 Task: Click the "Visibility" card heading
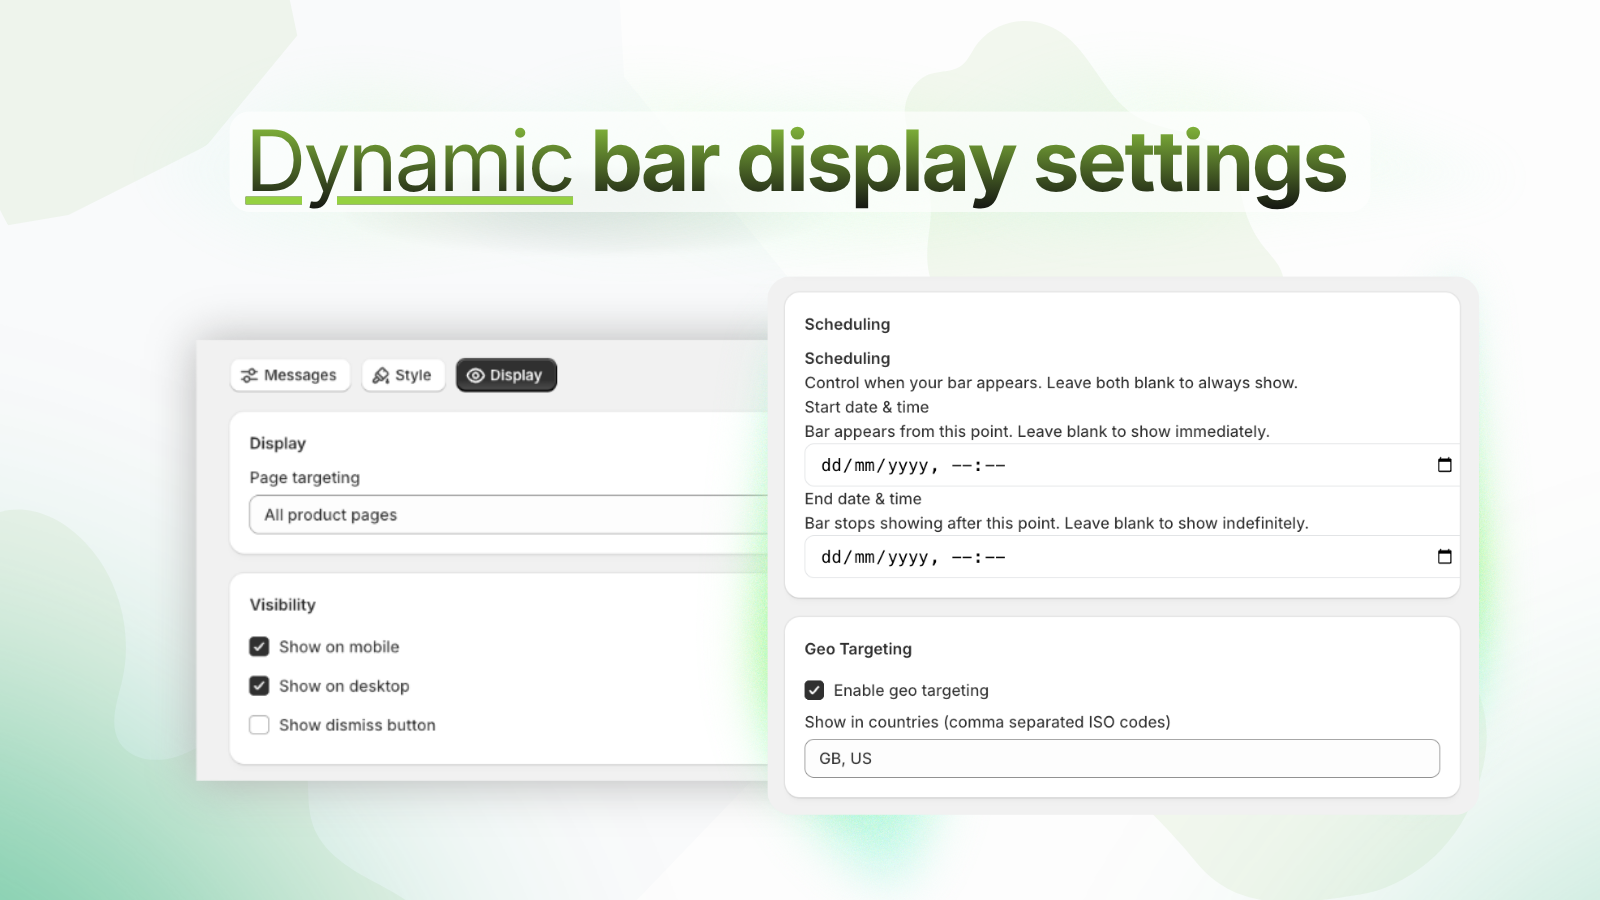(282, 605)
